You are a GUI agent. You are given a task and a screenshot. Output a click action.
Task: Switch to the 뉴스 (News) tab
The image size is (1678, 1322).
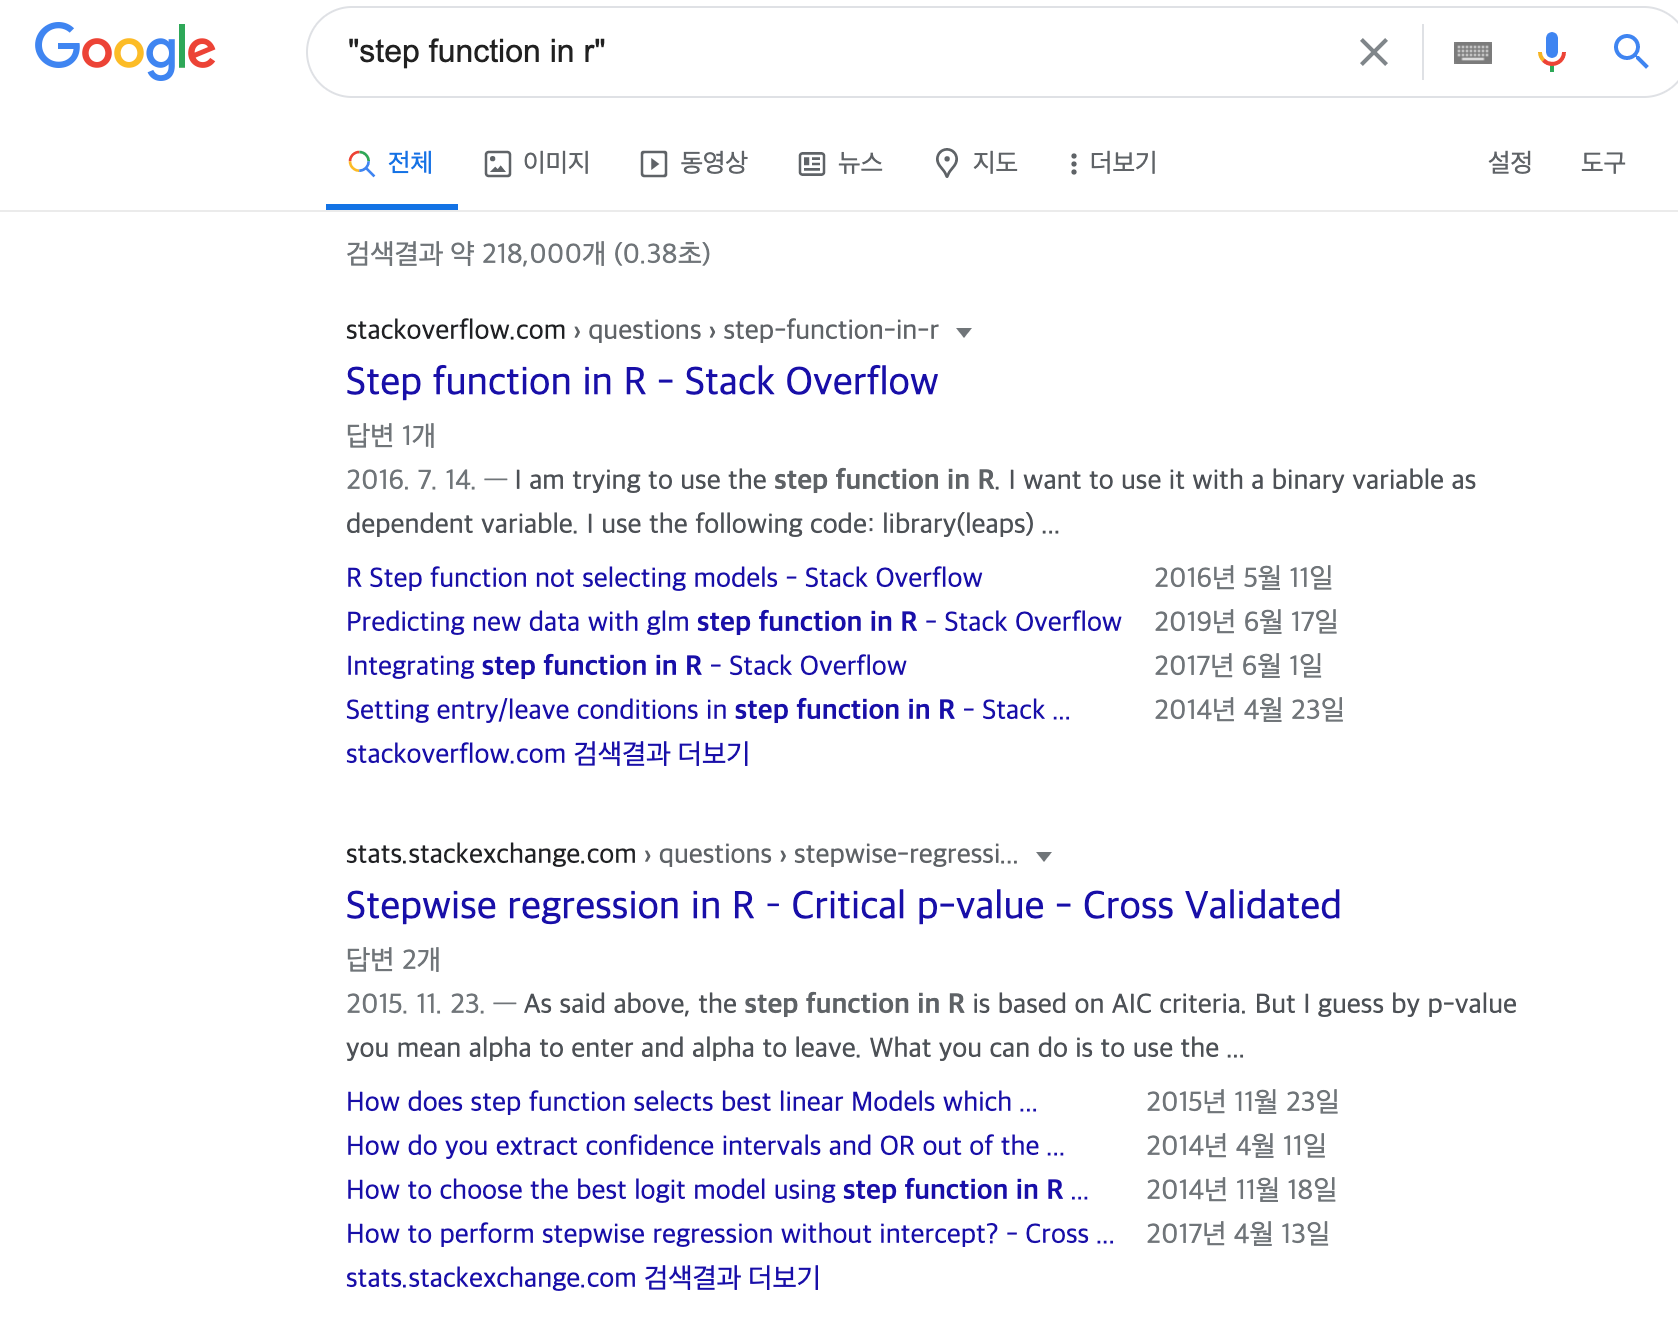[x=841, y=163]
